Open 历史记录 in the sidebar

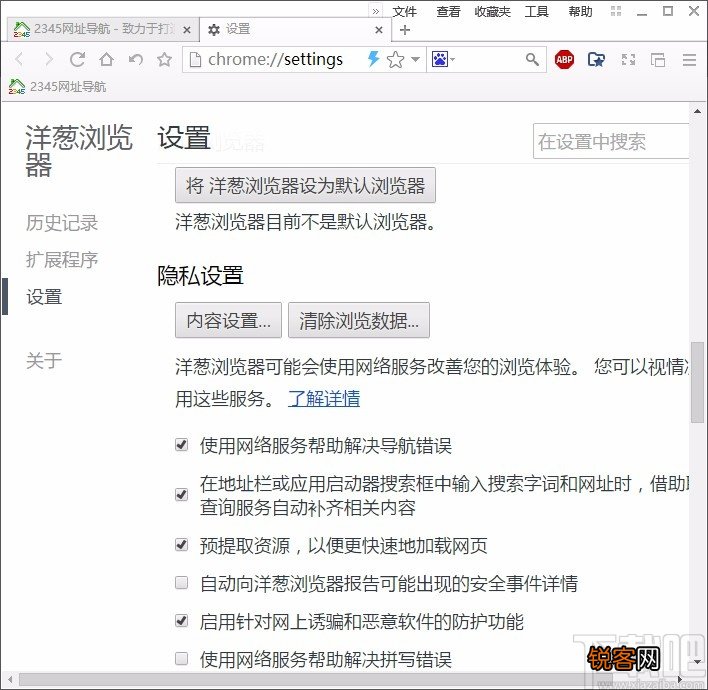(62, 223)
